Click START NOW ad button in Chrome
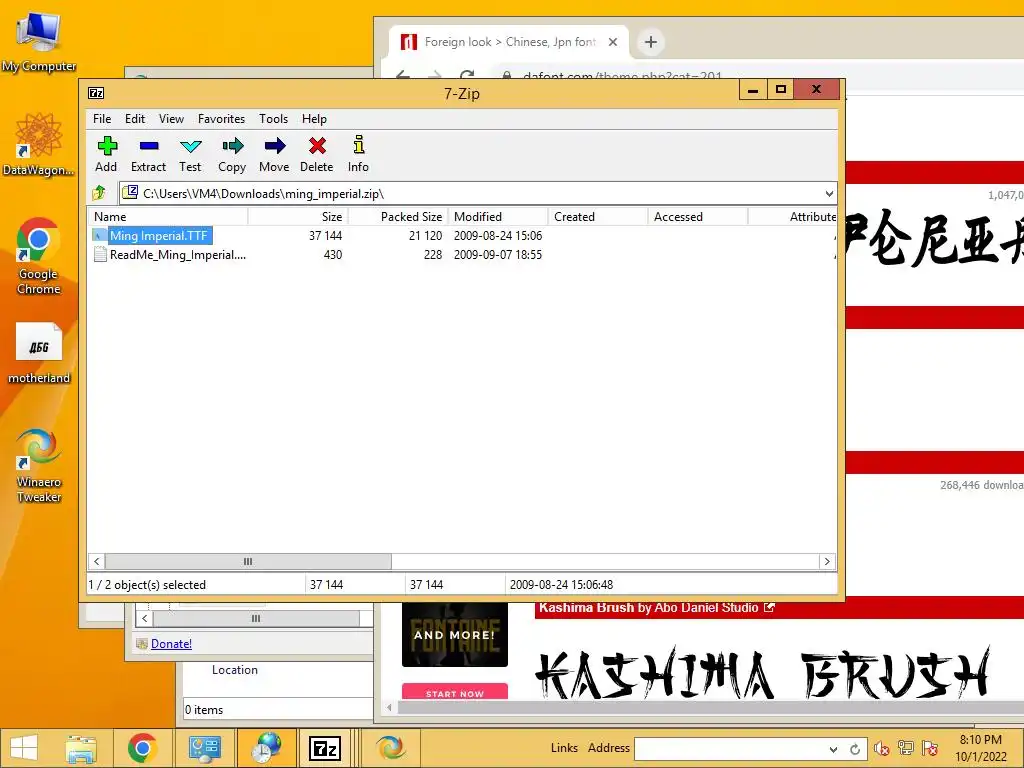 pyautogui.click(x=455, y=692)
